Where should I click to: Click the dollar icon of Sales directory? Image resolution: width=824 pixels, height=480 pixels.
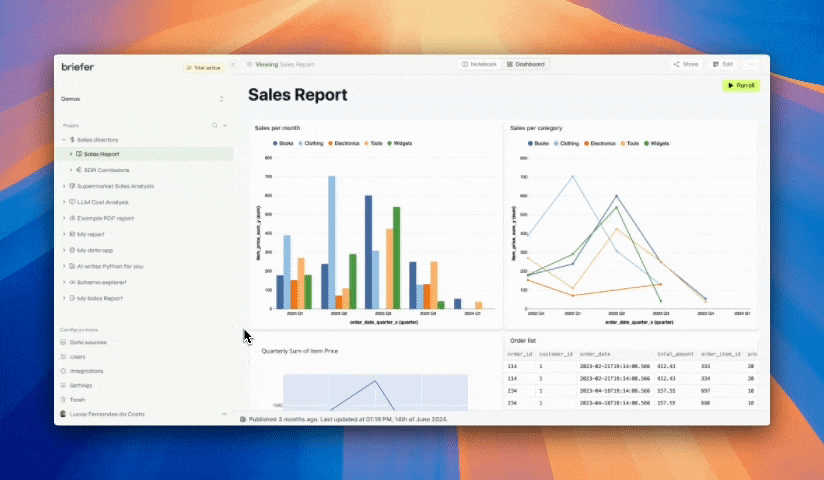coord(72,140)
